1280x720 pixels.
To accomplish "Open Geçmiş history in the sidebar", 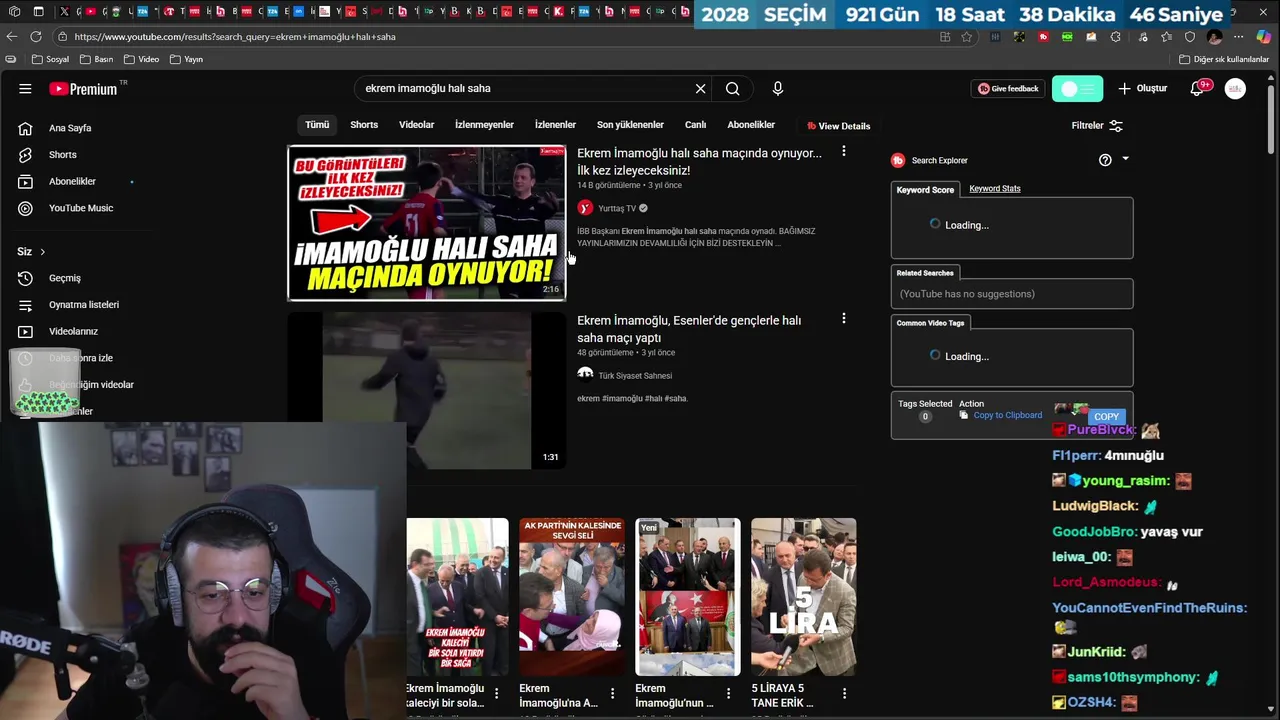I will (65, 278).
